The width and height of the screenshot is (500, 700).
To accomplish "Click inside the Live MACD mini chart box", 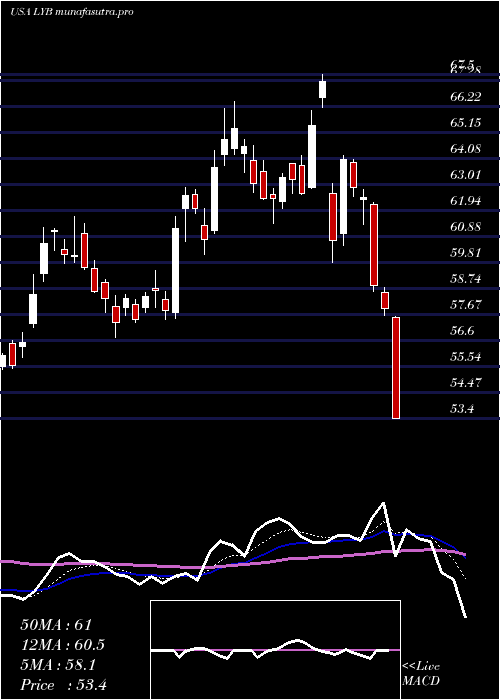I will tap(275, 650).
